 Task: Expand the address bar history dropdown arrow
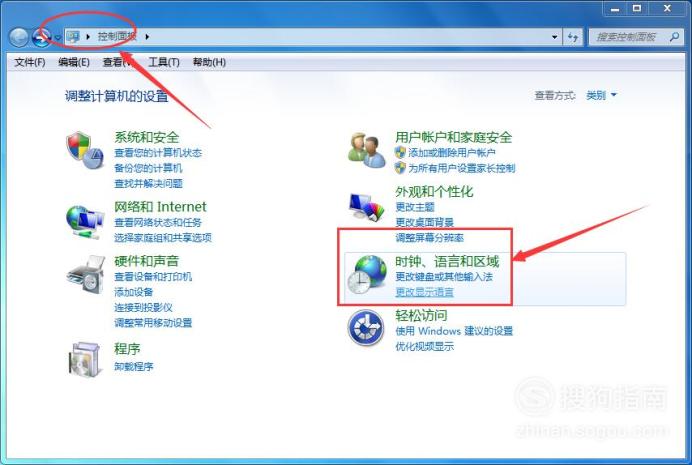554,37
